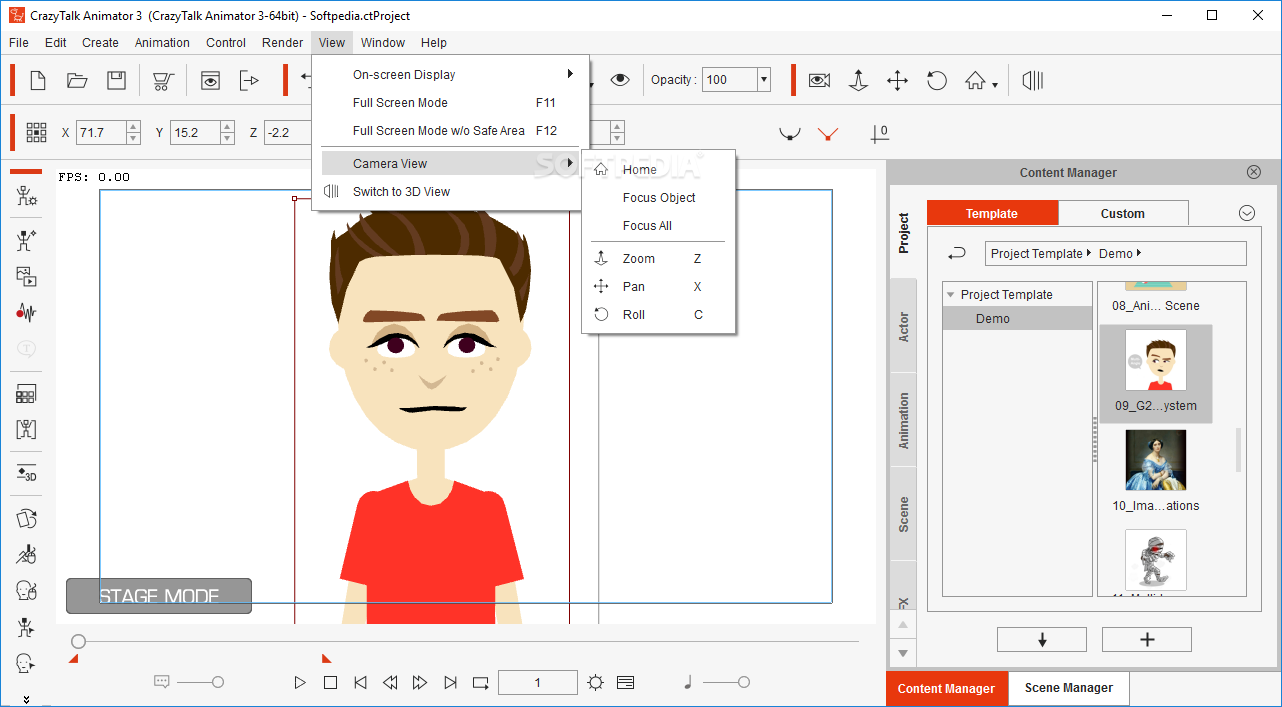Save the project with the floppy disk icon
The width and height of the screenshot is (1282, 707).
tap(117, 80)
